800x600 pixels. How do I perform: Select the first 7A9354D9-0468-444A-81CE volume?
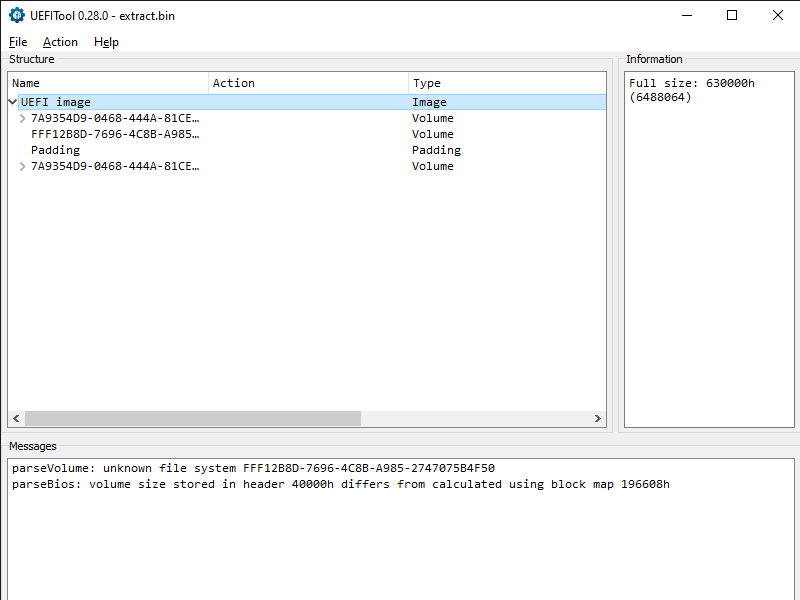[x=115, y=118]
